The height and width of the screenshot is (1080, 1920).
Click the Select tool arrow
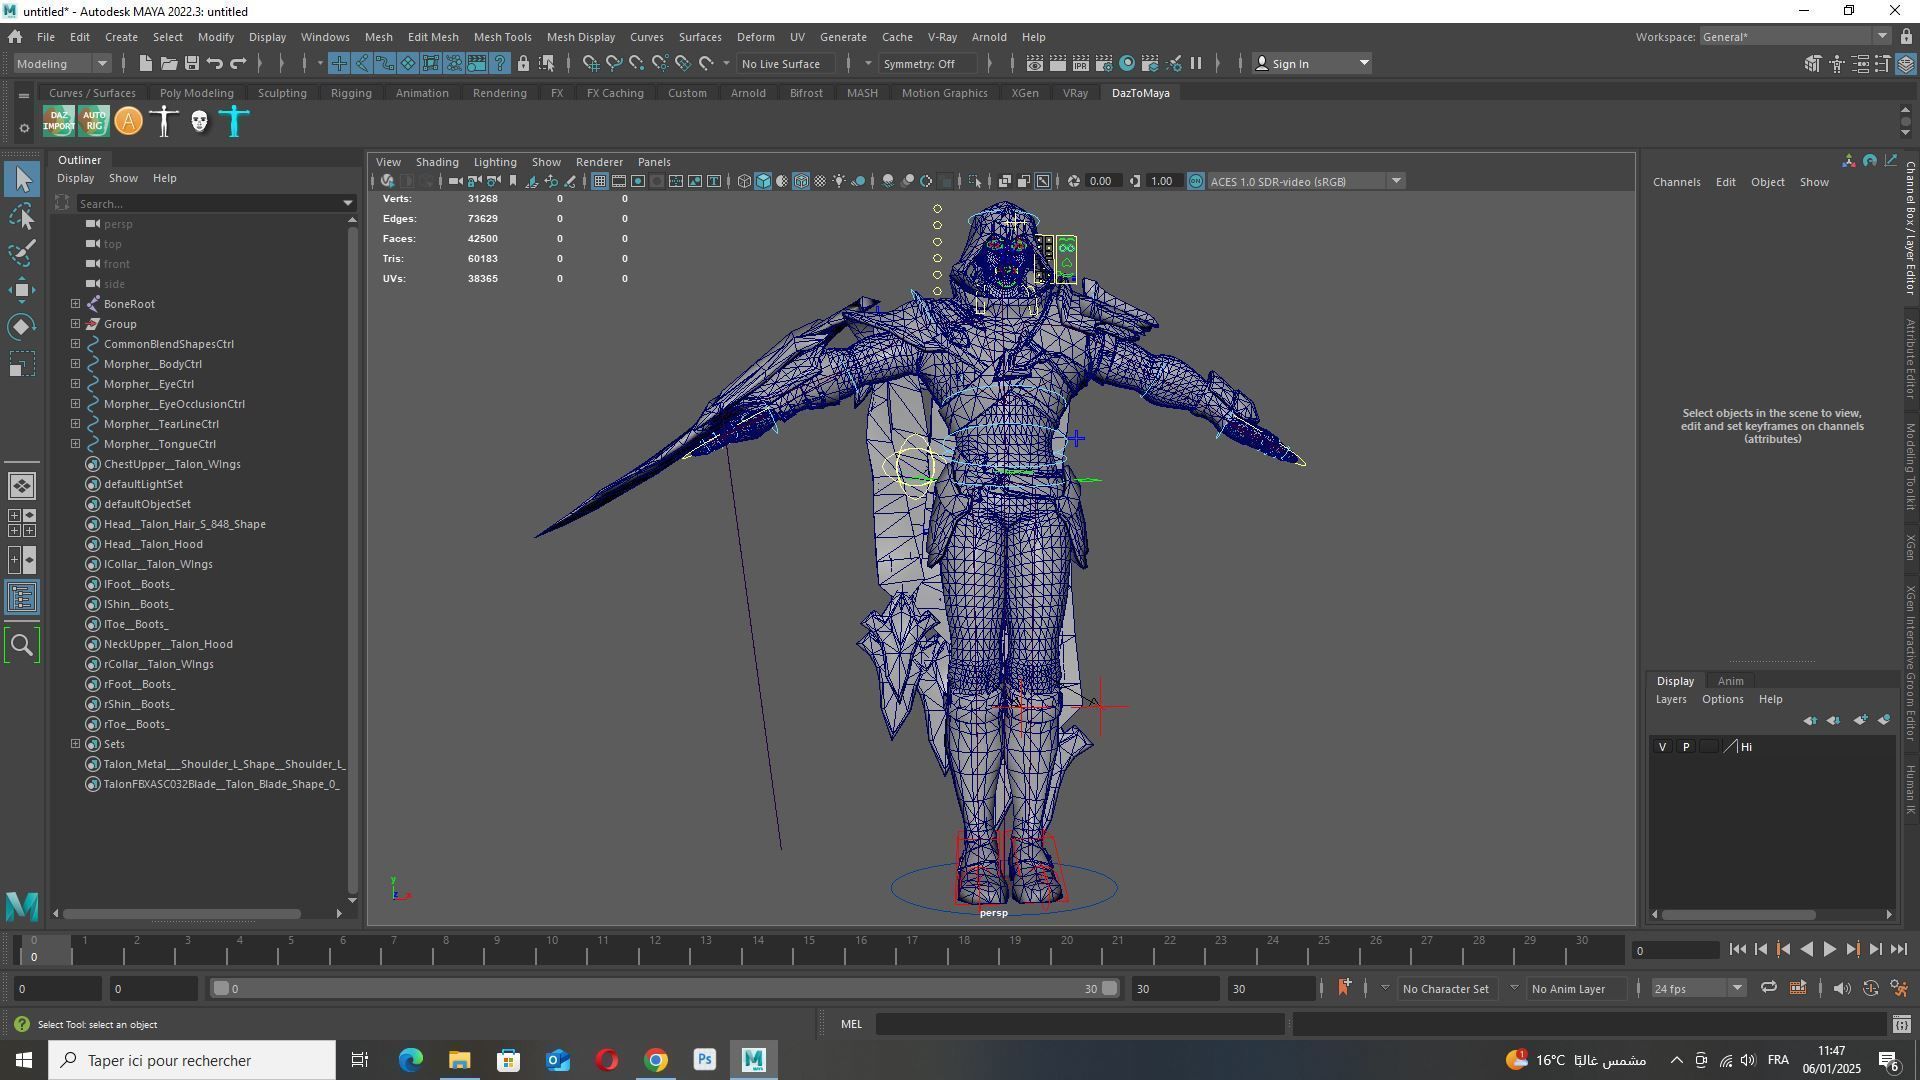click(22, 179)
